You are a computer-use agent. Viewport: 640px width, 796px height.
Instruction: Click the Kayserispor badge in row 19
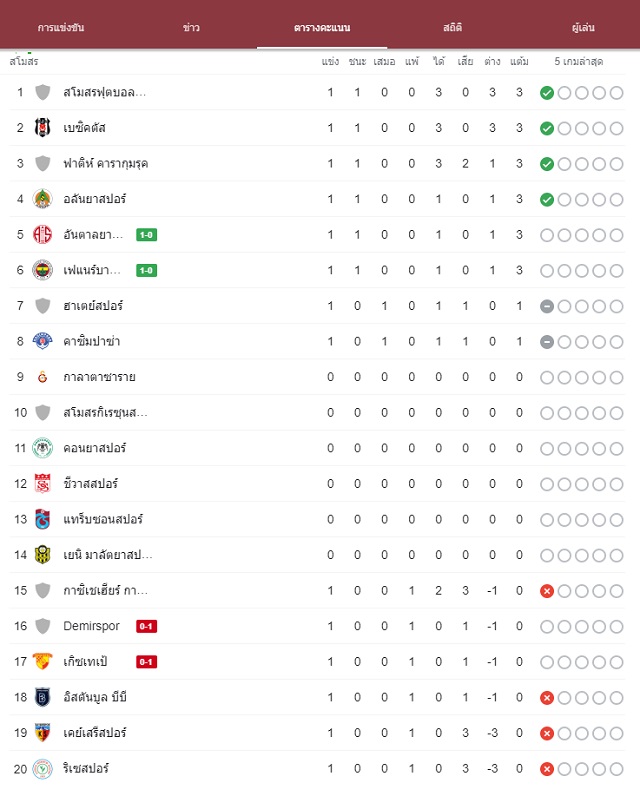tap(43, 733)
